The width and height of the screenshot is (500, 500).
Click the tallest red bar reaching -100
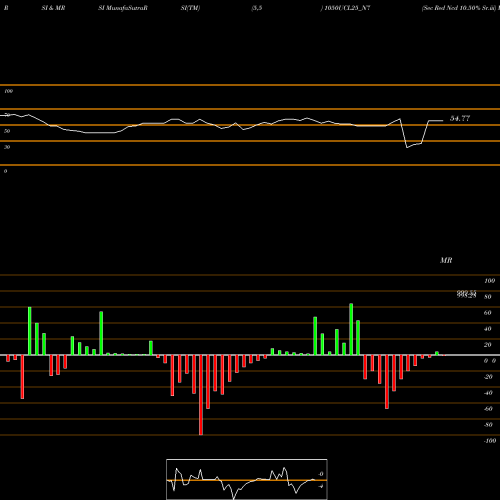point(201,395)
